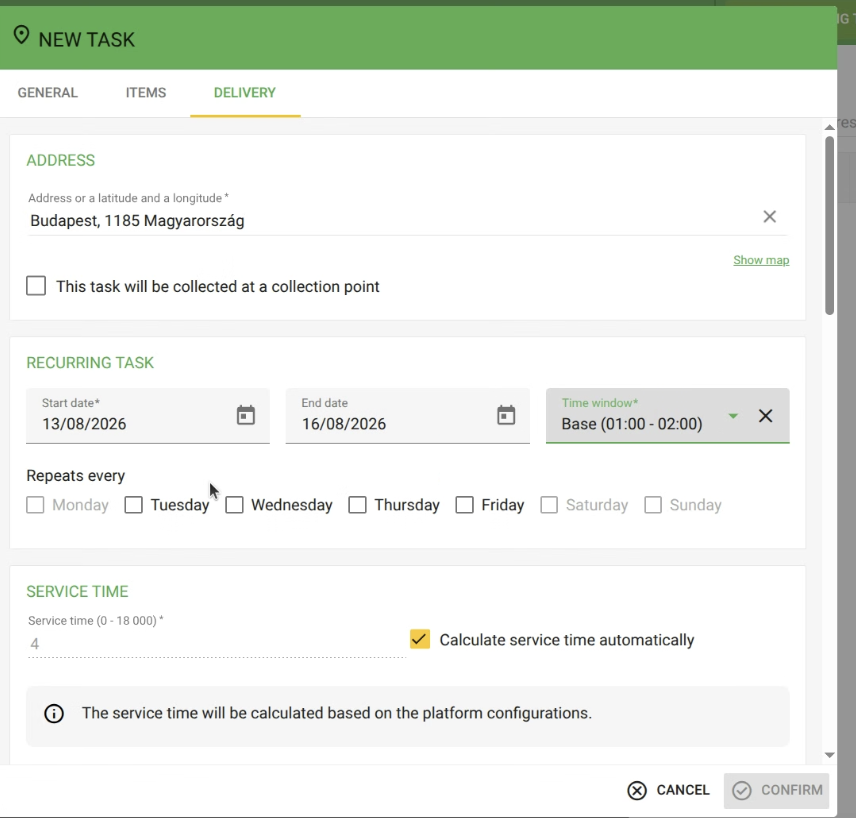
Task: Clear the Time window selection
Action: [x=765, y=416]
